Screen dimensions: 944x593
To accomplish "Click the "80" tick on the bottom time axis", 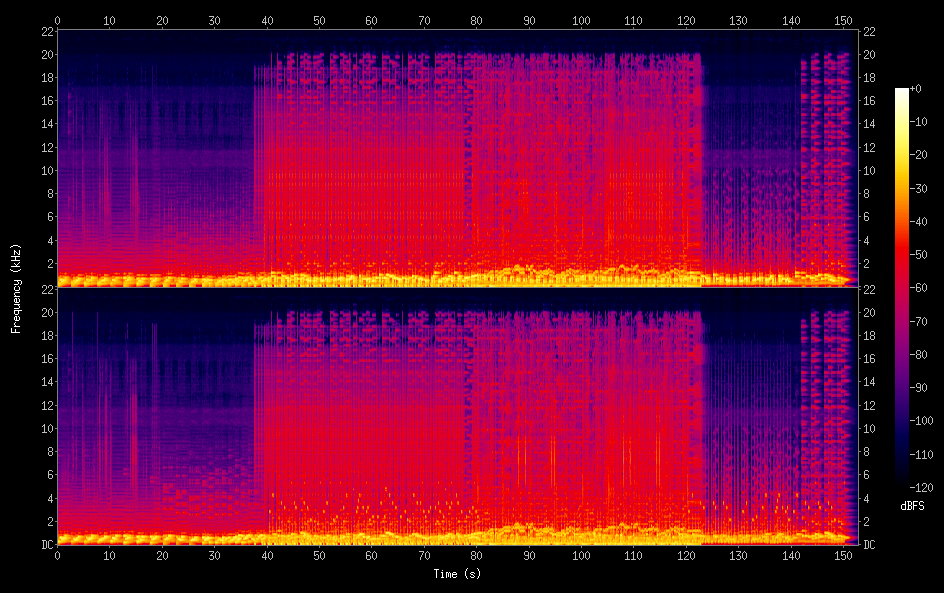I will pyautogui.click(x=476, y=556).
